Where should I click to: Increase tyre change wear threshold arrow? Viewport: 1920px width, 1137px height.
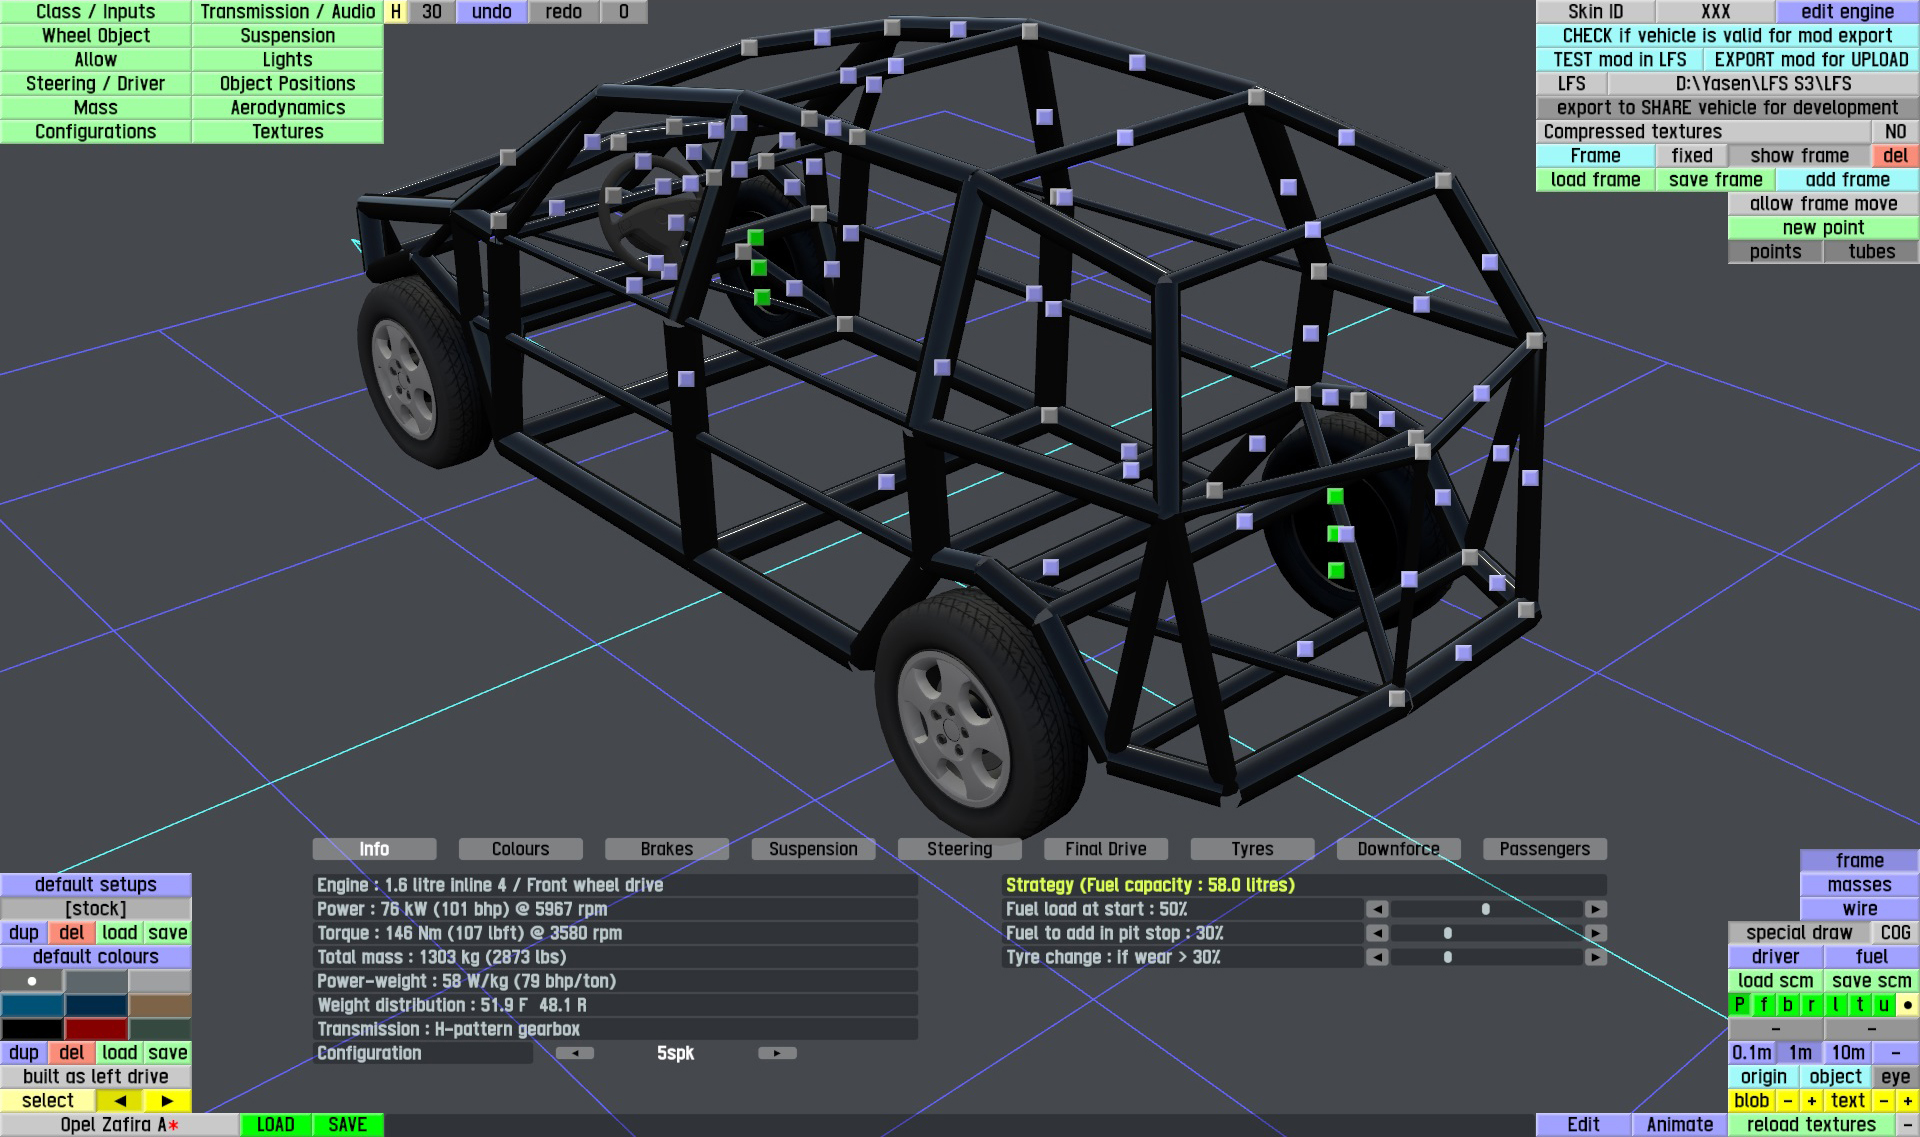point(1595,957)
